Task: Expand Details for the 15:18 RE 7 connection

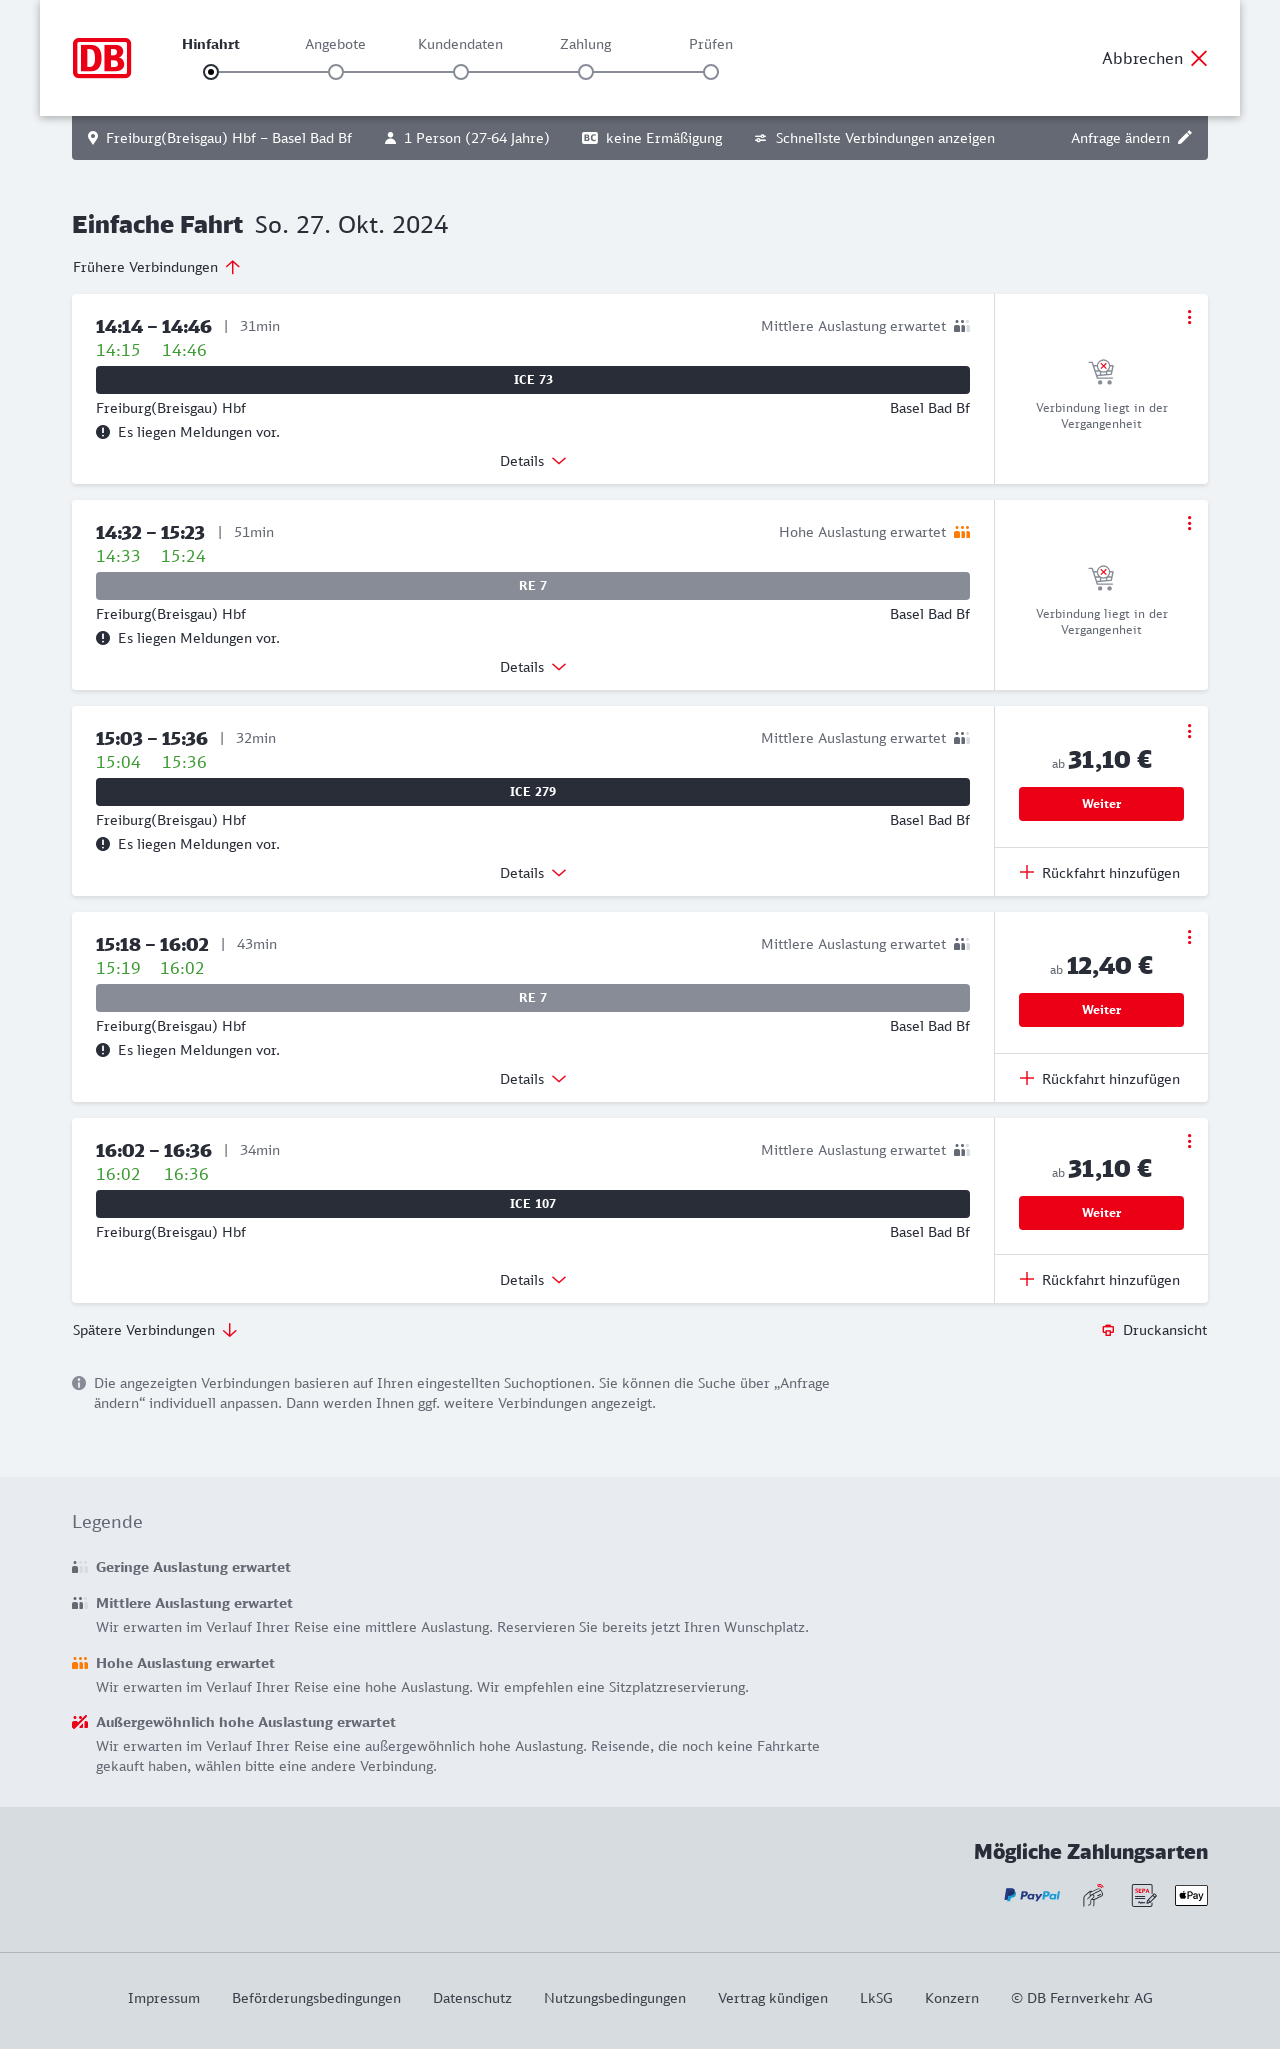Action: [x=533, y=1079]
